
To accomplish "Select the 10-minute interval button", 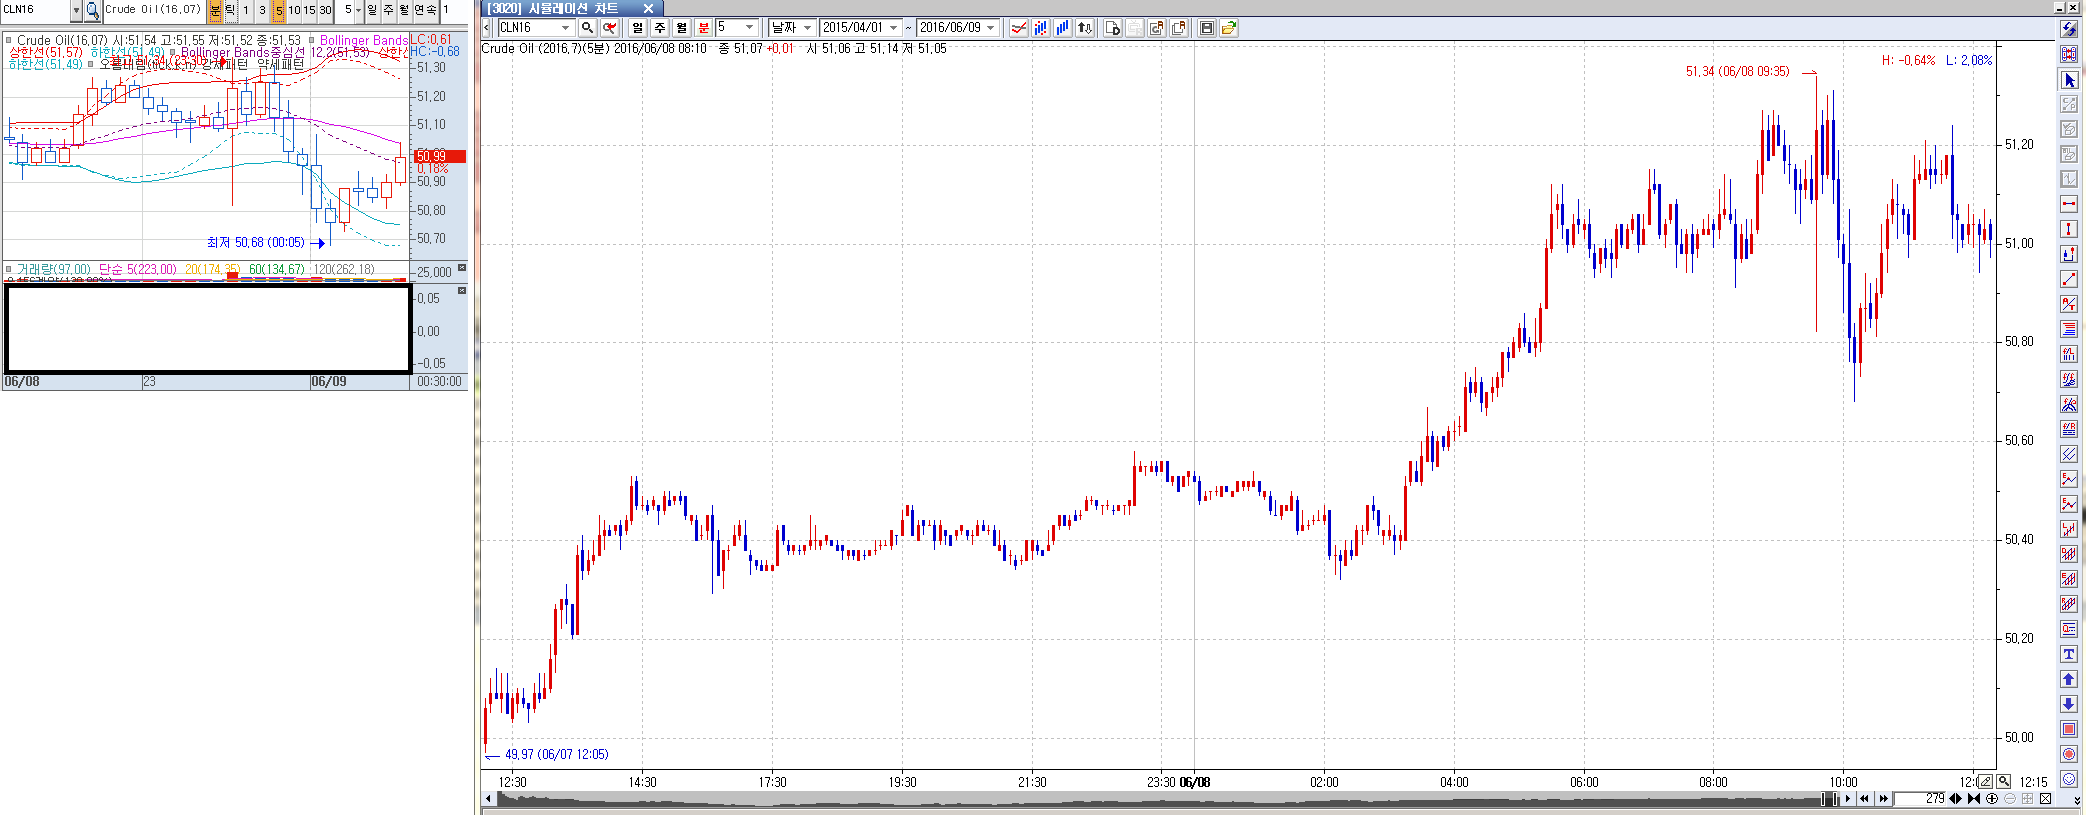I will pyautogui.click(x=294, y=10).
